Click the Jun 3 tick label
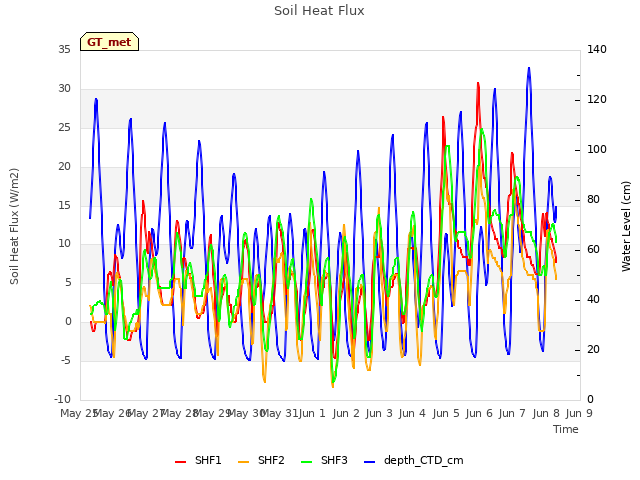The width and height of the screenshot is (640, 480). point(379,413)
